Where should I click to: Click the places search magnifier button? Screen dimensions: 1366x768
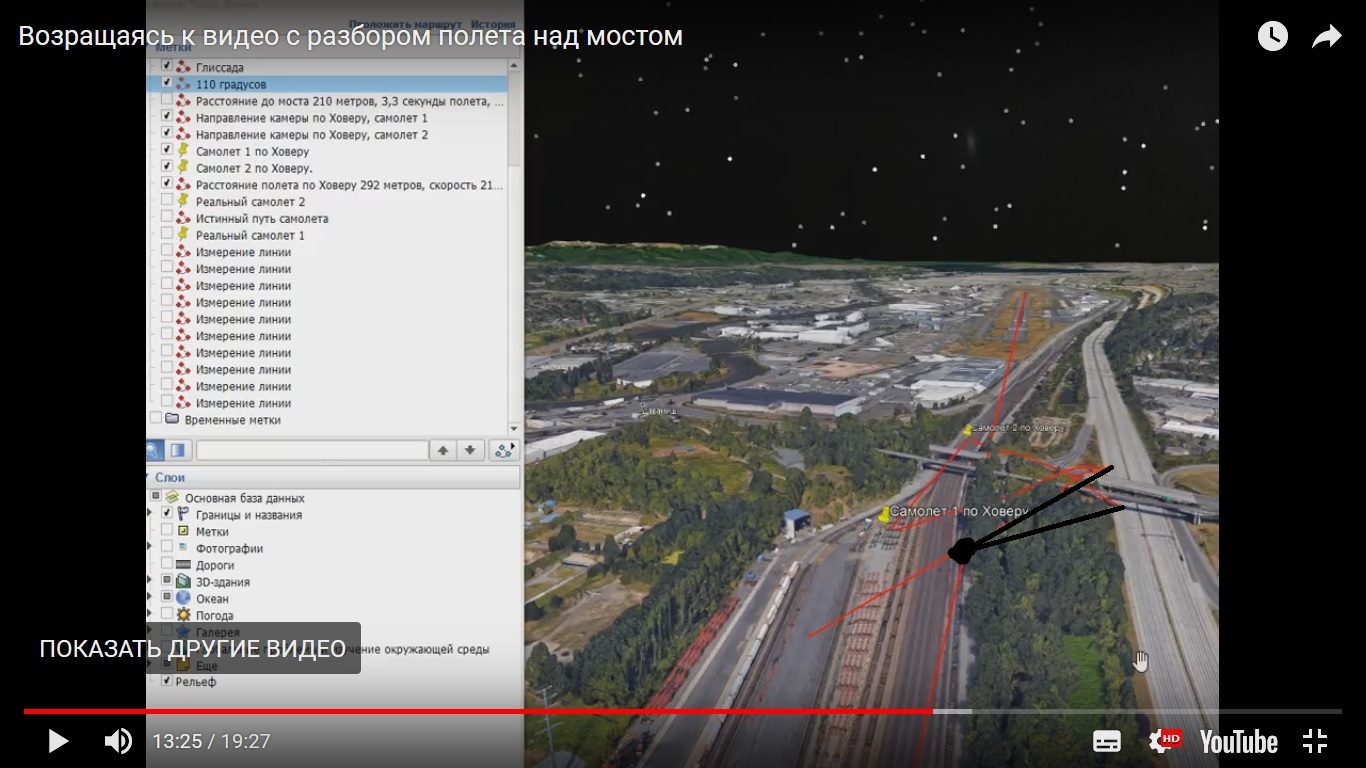(154, 450)
